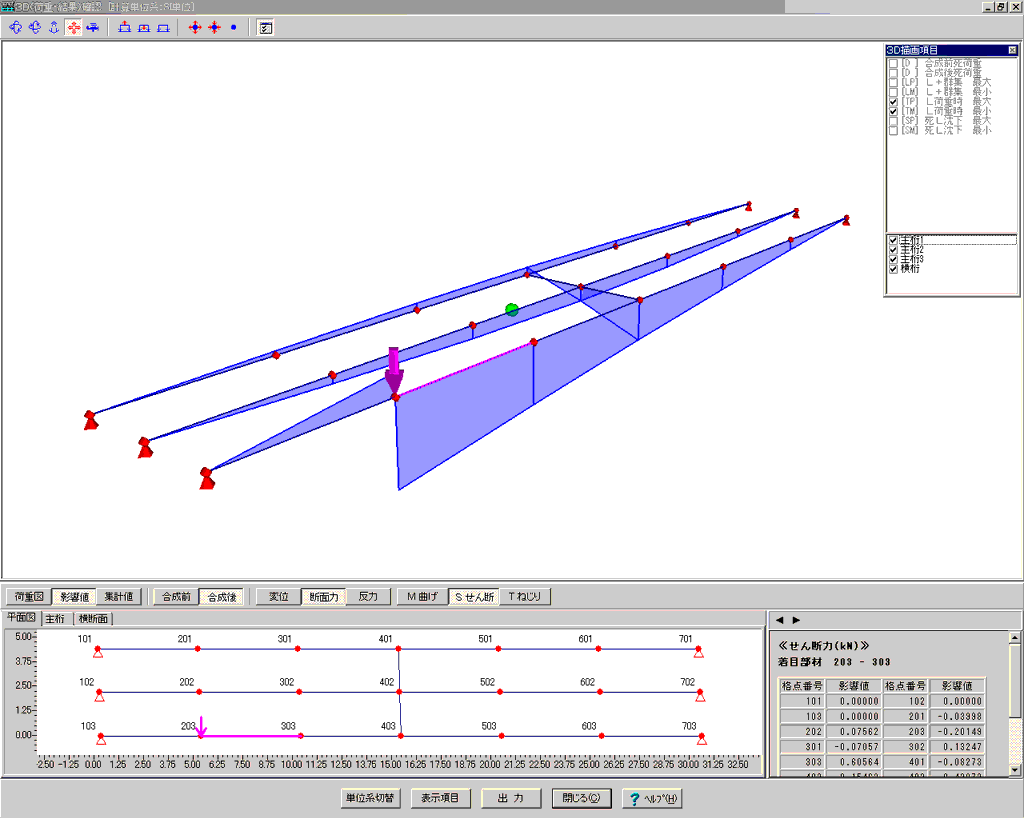This screenshot has width=1024, height=819.
Task: Select the 断面力 section force button
Action: (323, 596)
